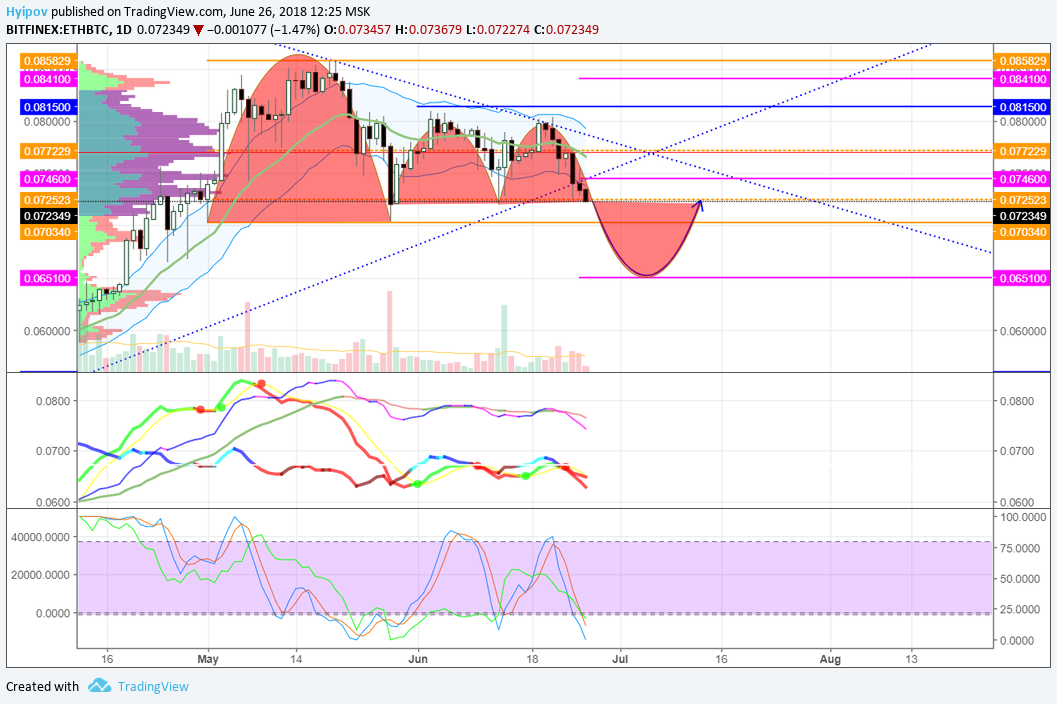Select orange 0.072523 label on left price scale

point(47,200)
